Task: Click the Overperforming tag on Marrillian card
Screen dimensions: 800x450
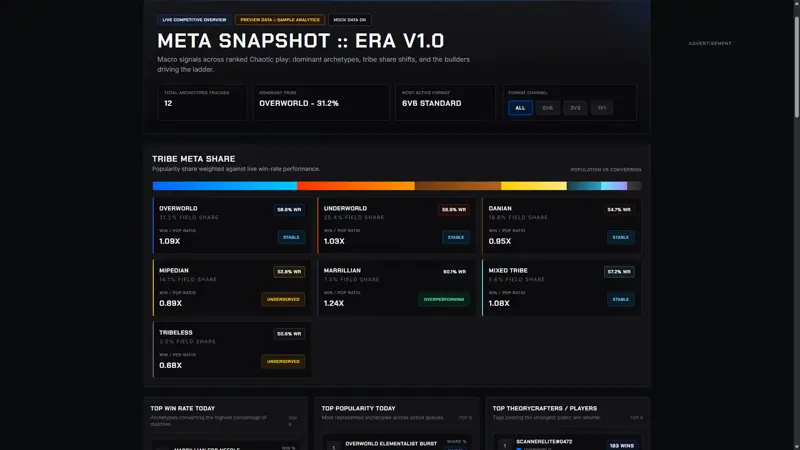Action: 444,299
